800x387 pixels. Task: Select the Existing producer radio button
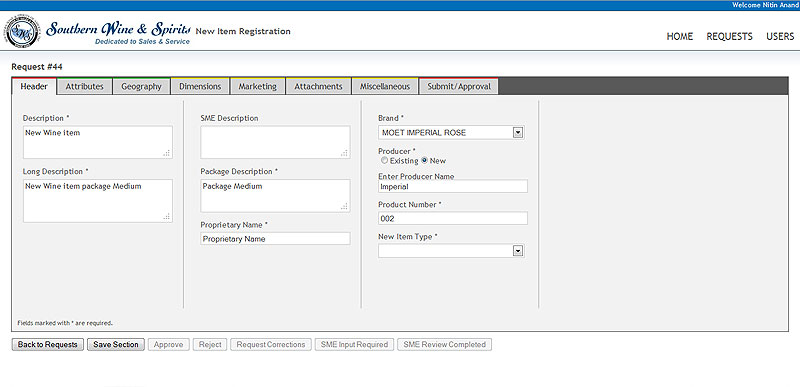[x=384, y=161]
